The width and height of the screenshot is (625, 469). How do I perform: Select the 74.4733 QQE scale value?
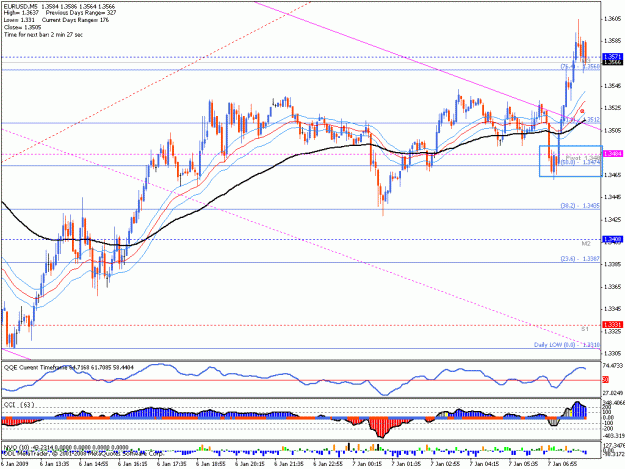(614, 365)
